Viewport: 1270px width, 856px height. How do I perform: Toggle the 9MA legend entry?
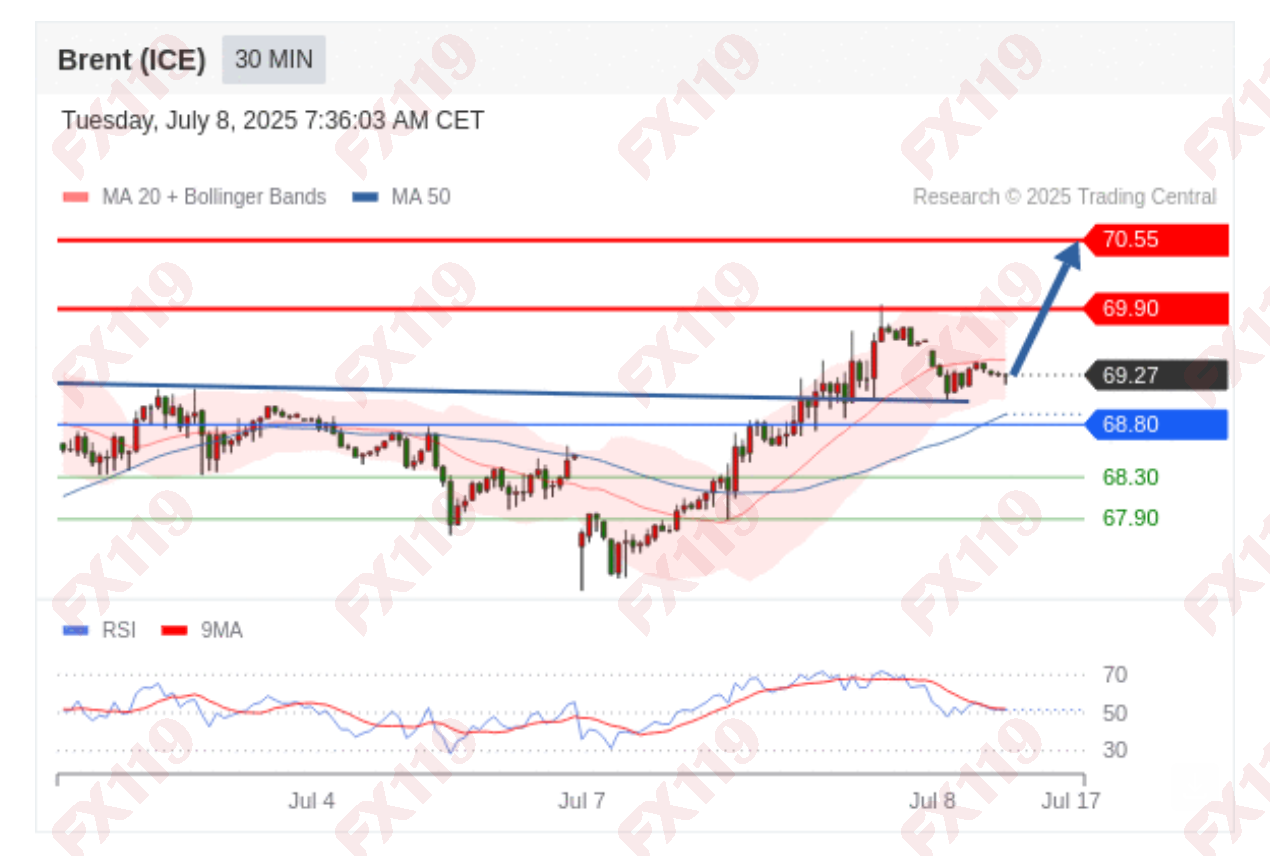coord(202,630)
